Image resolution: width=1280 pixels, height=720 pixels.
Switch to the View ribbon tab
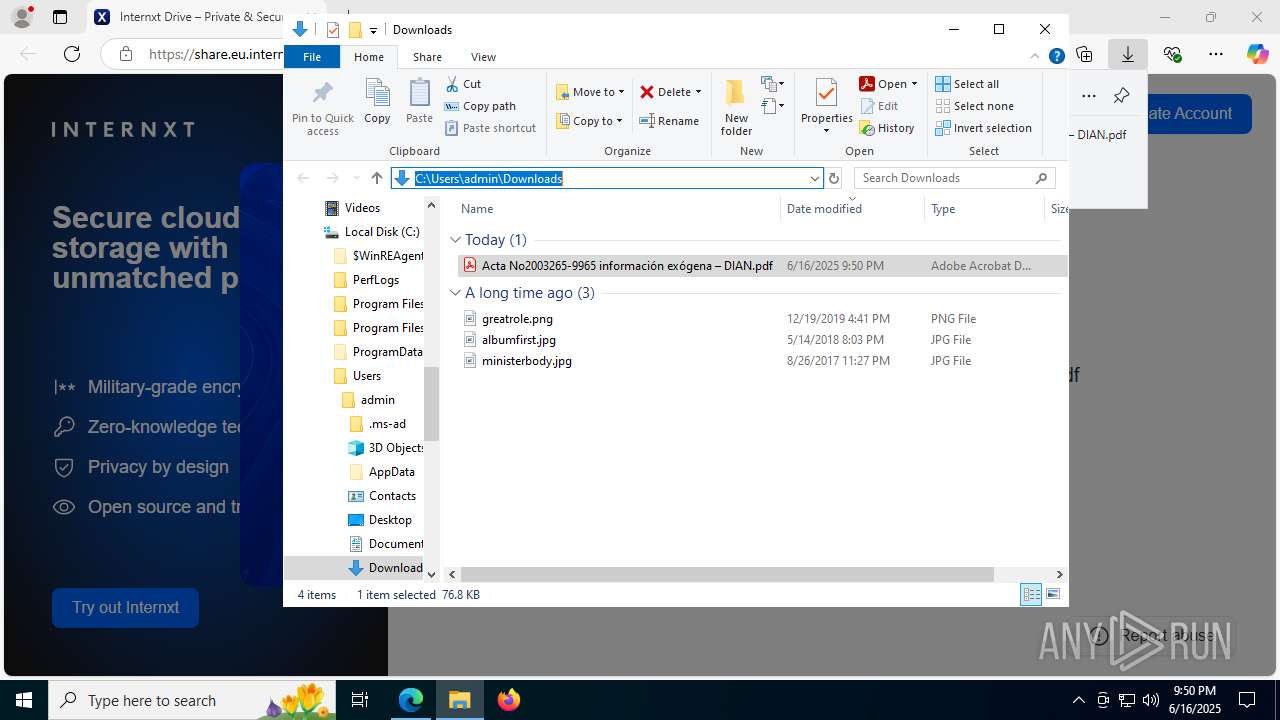[483, 57]
